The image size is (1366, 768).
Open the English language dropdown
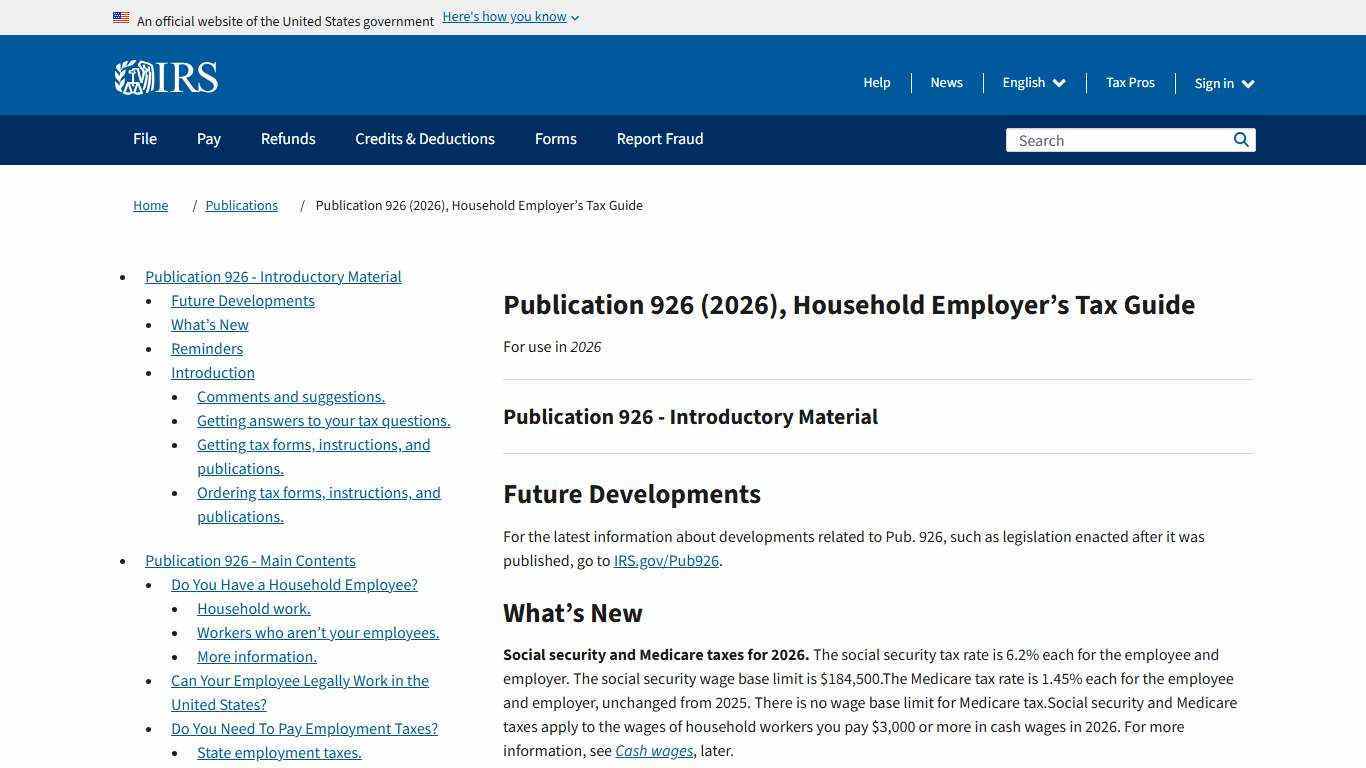point(1033,82)
